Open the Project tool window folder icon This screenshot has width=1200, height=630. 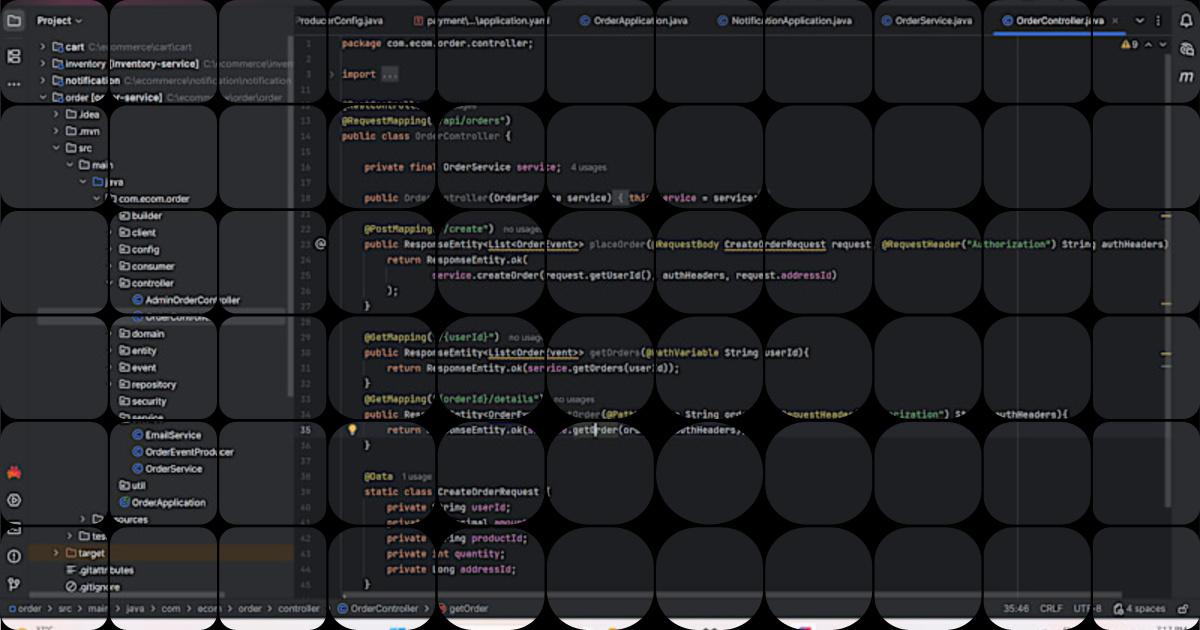[14, 20]
